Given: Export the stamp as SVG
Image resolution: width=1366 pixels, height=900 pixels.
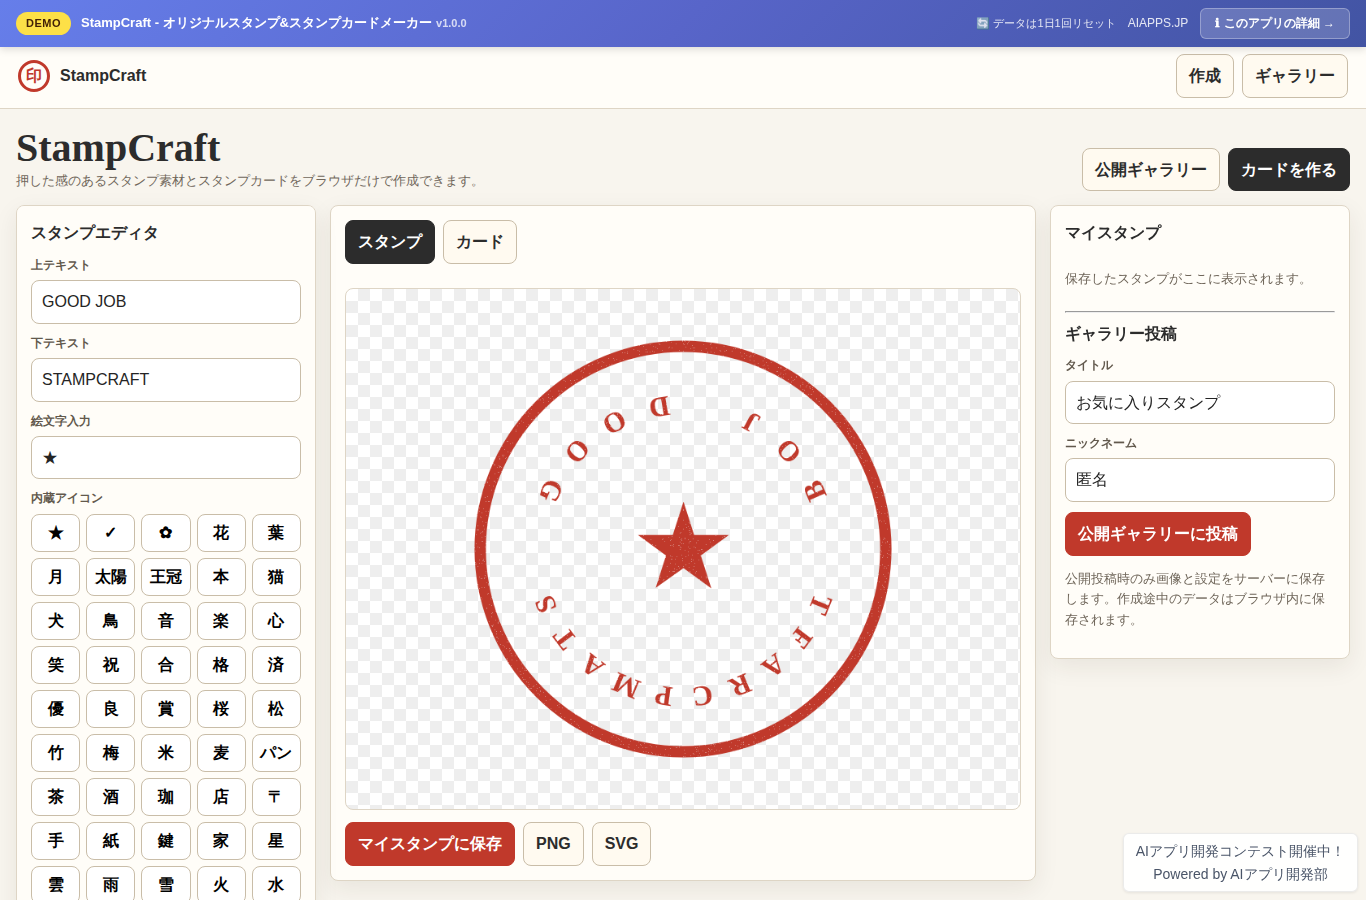Looking at the screenshot, I should pos(621,844).
